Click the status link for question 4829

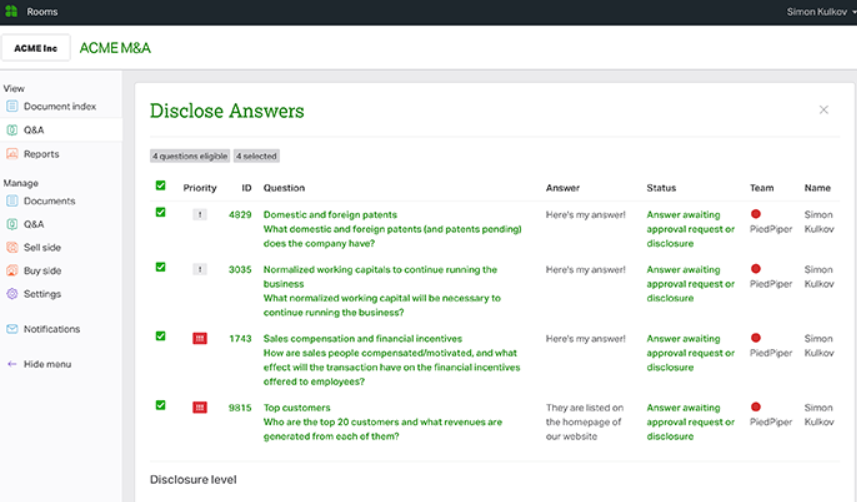pos(690,229)
